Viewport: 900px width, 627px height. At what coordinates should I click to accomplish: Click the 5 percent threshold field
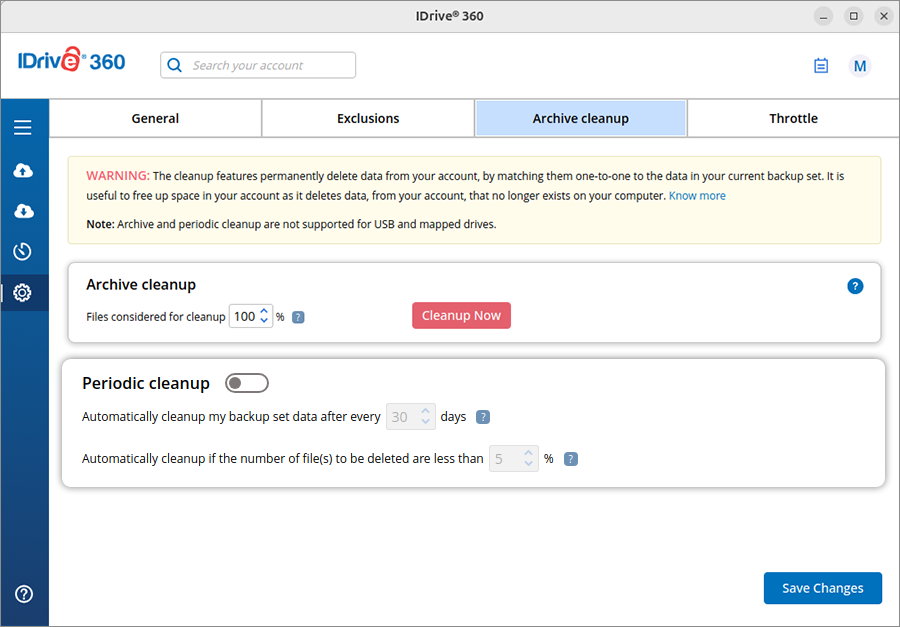pos(514,458)
